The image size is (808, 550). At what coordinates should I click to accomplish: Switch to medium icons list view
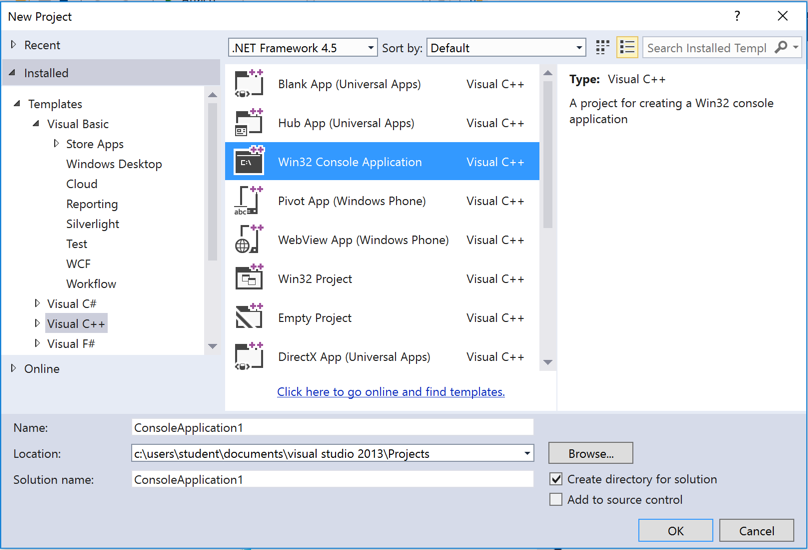click(627, 47)
